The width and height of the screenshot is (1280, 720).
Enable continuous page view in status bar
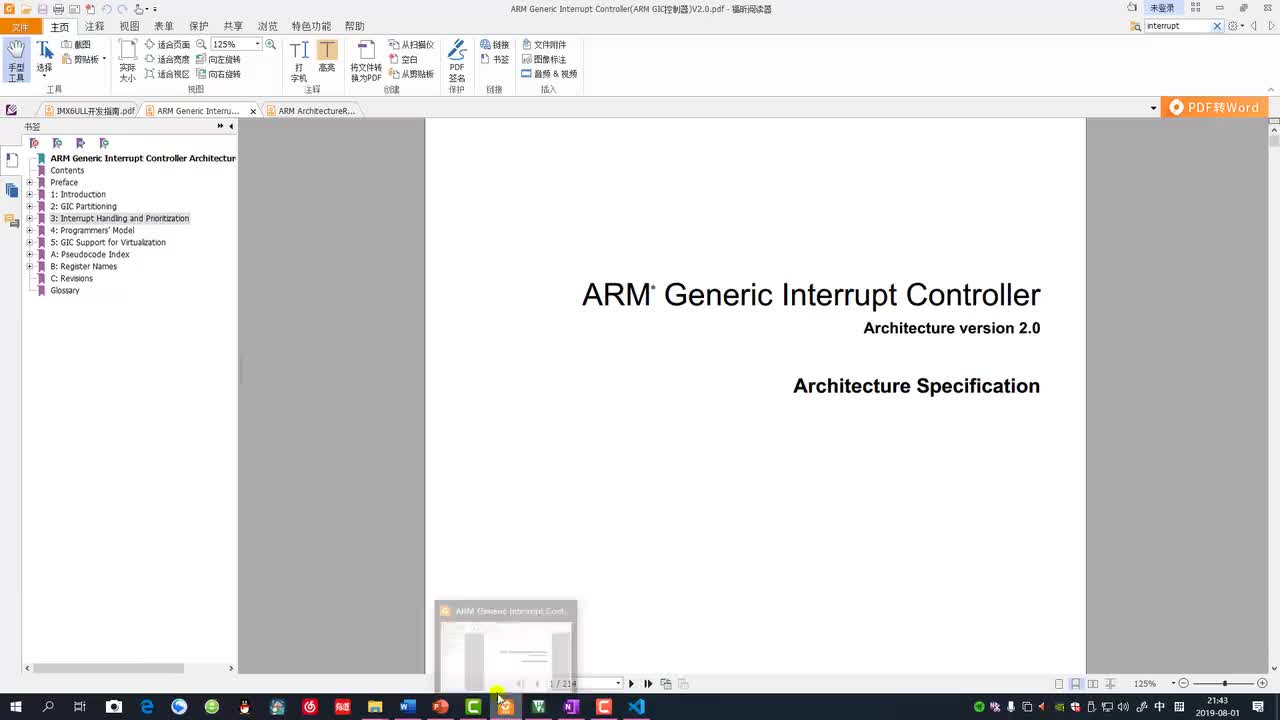click(1076, 684)
